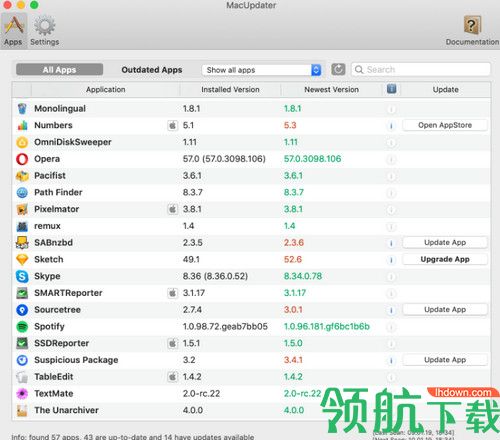Click the Pixelmator app icon
The width and height of the screenshot is (500, 440).
(x=22, y=209)
